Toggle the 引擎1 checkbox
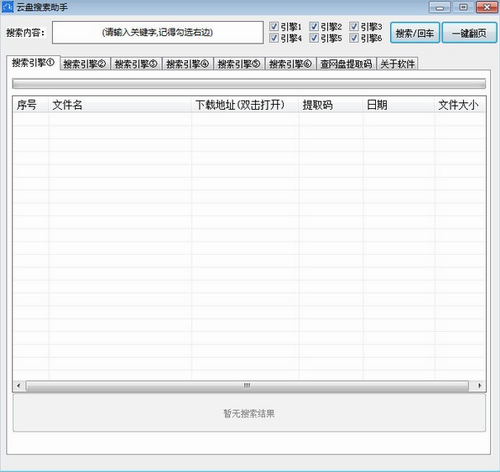The width and height of the screenshot is (500, 472). pos(274,26)
